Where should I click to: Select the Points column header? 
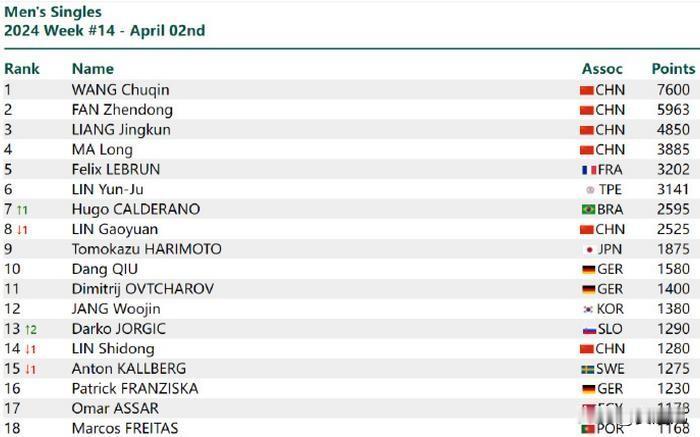pyautogui.click(x=673, y=69)
